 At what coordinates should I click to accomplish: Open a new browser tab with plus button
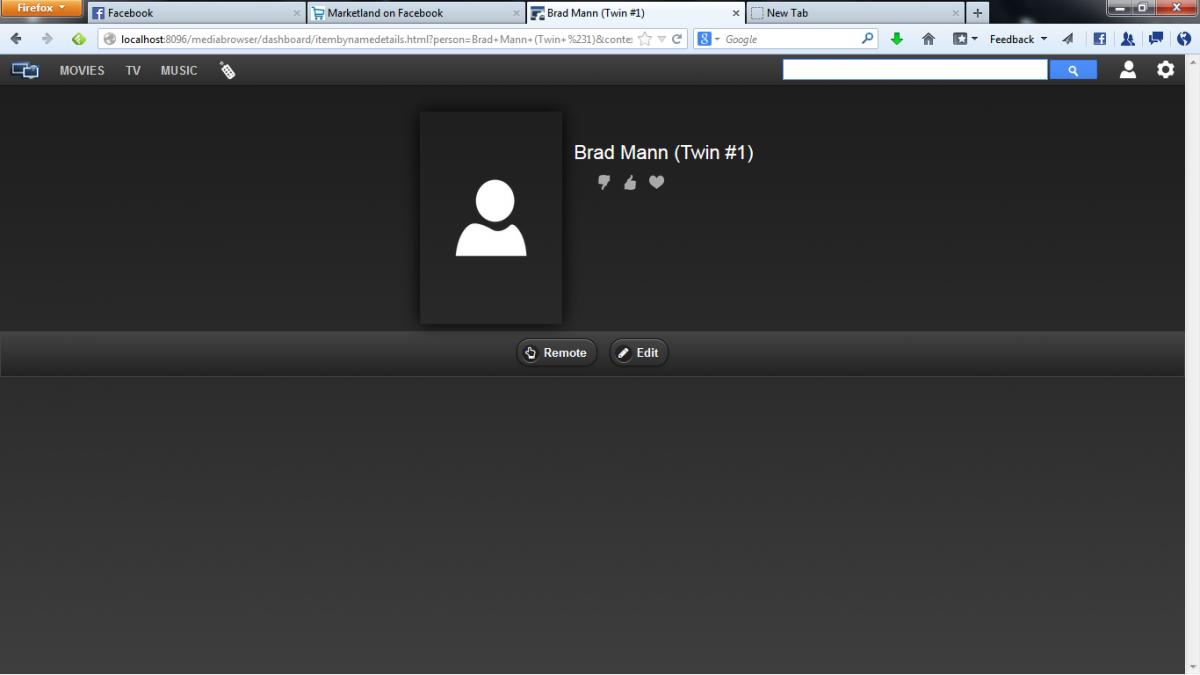[x=978, y=13]
